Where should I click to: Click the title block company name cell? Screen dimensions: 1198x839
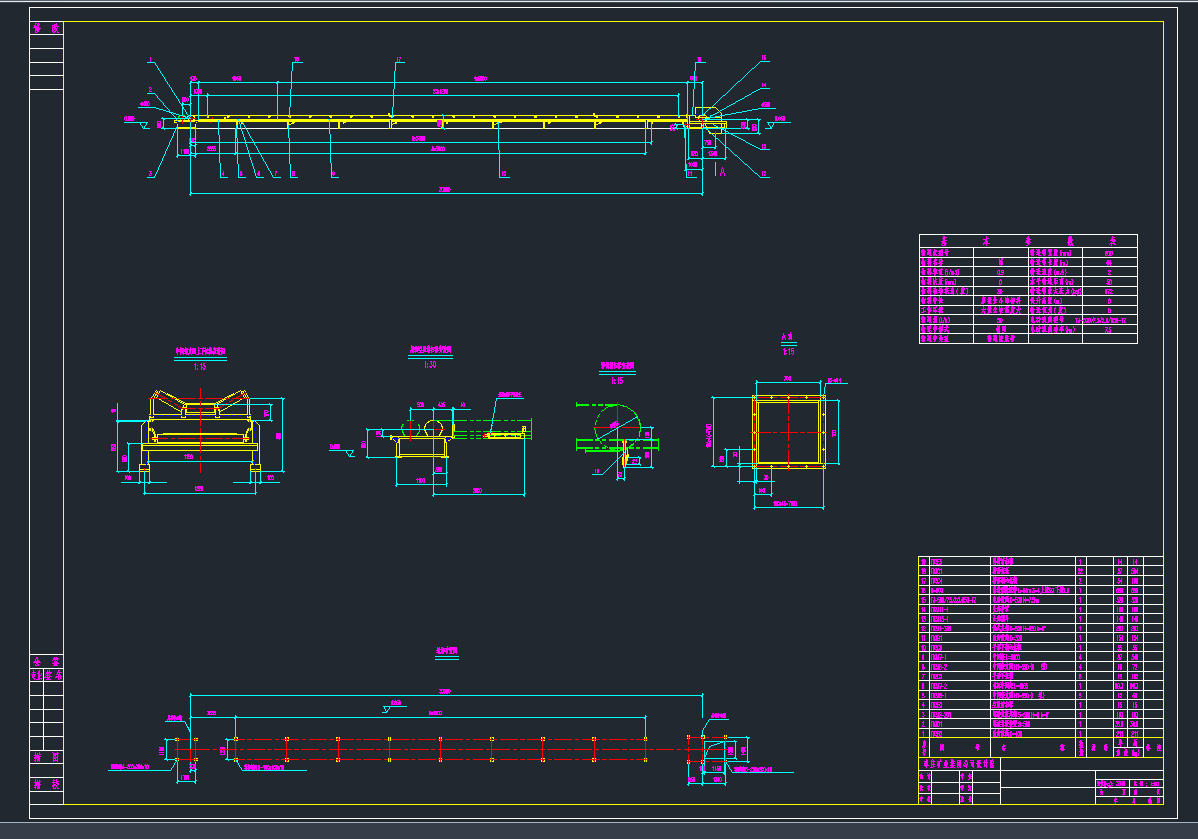click(958, 763)
